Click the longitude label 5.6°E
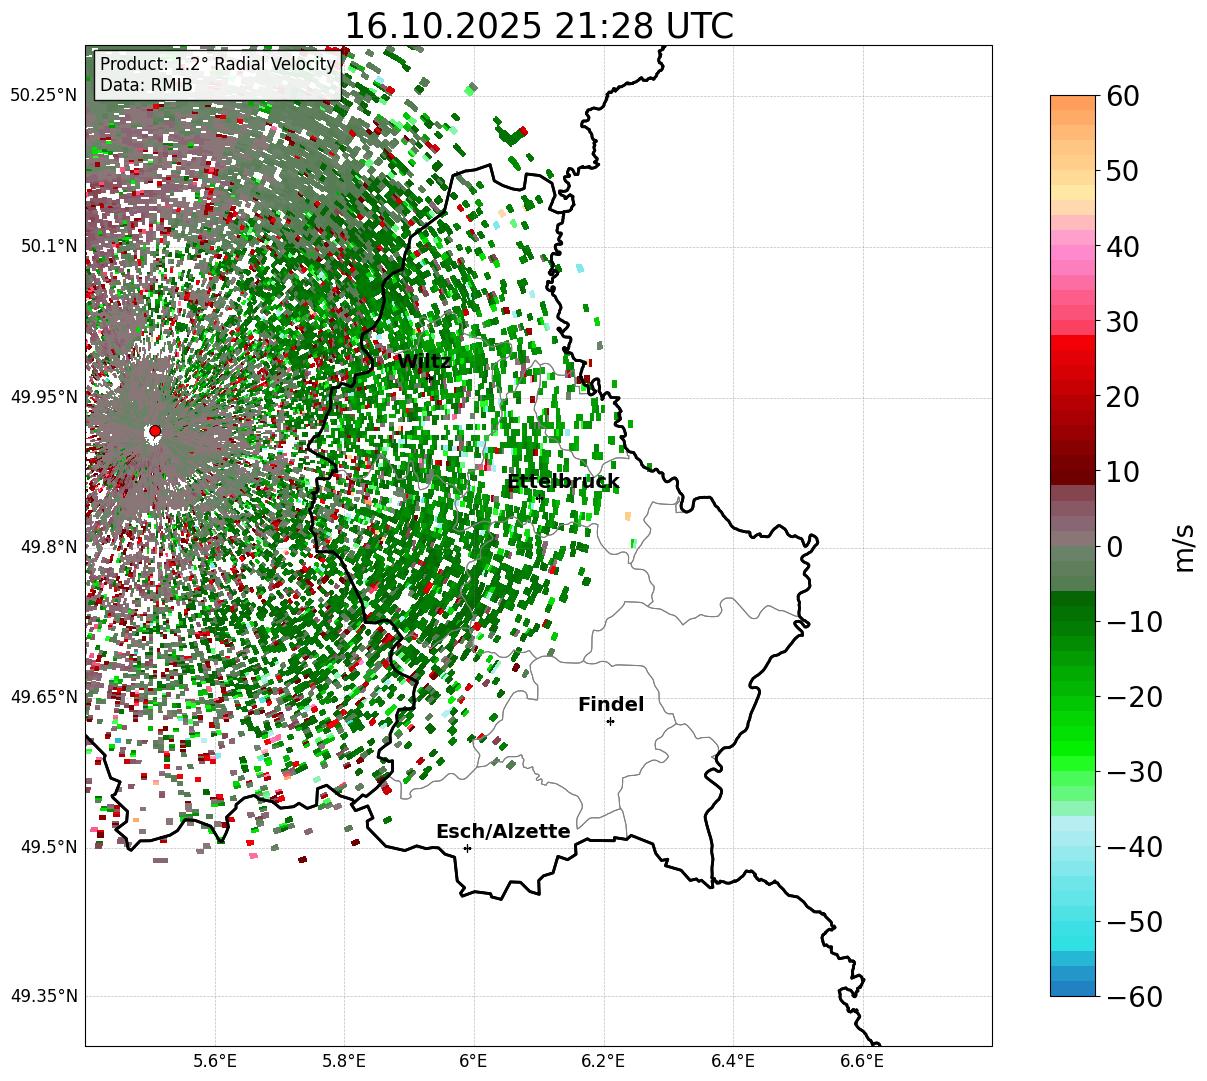This screenshot has width=1207, height=1081. (215, 1061)
